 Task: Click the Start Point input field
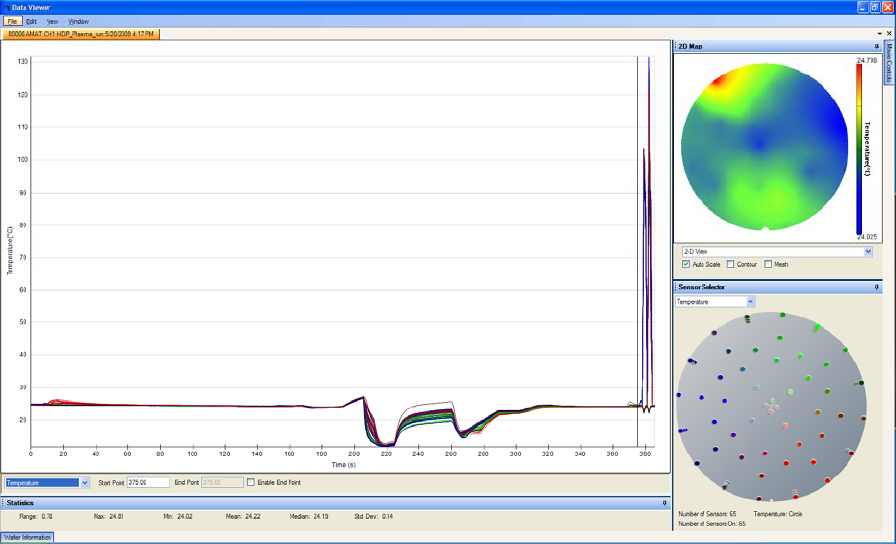(147, 482)
